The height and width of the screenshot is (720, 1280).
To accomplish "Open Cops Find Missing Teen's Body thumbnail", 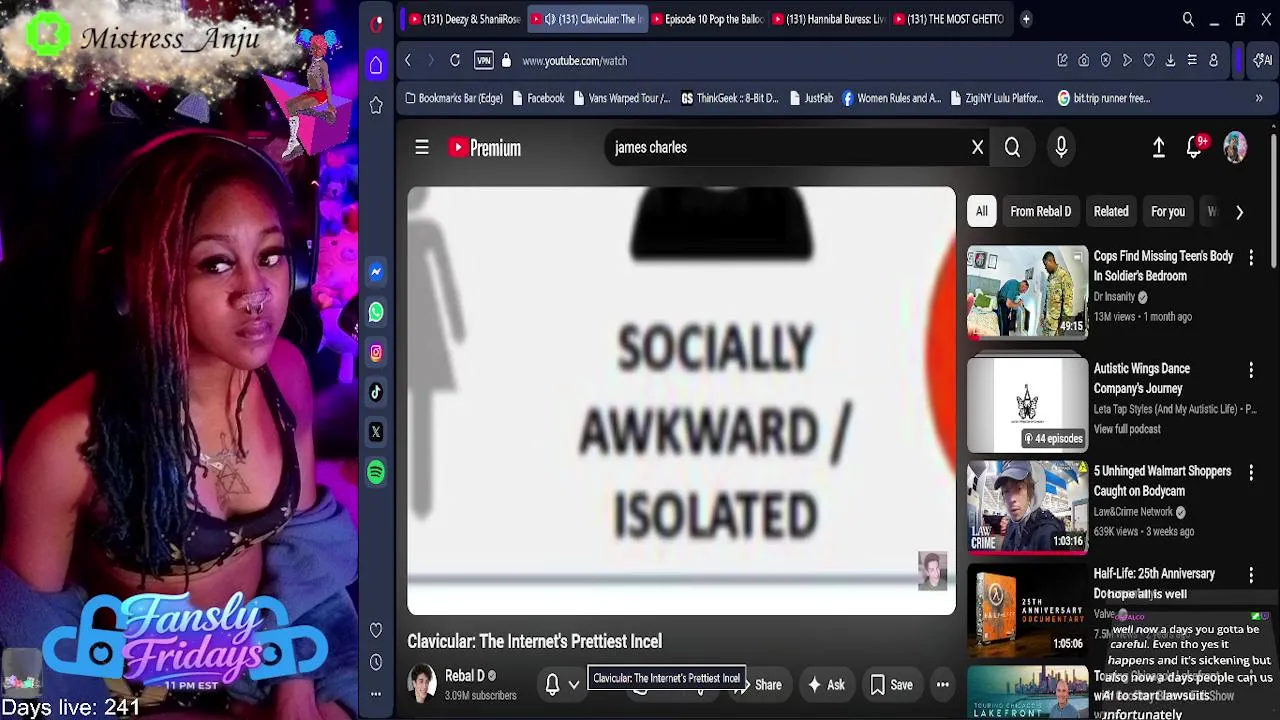I will click(x=1027, y=291).
